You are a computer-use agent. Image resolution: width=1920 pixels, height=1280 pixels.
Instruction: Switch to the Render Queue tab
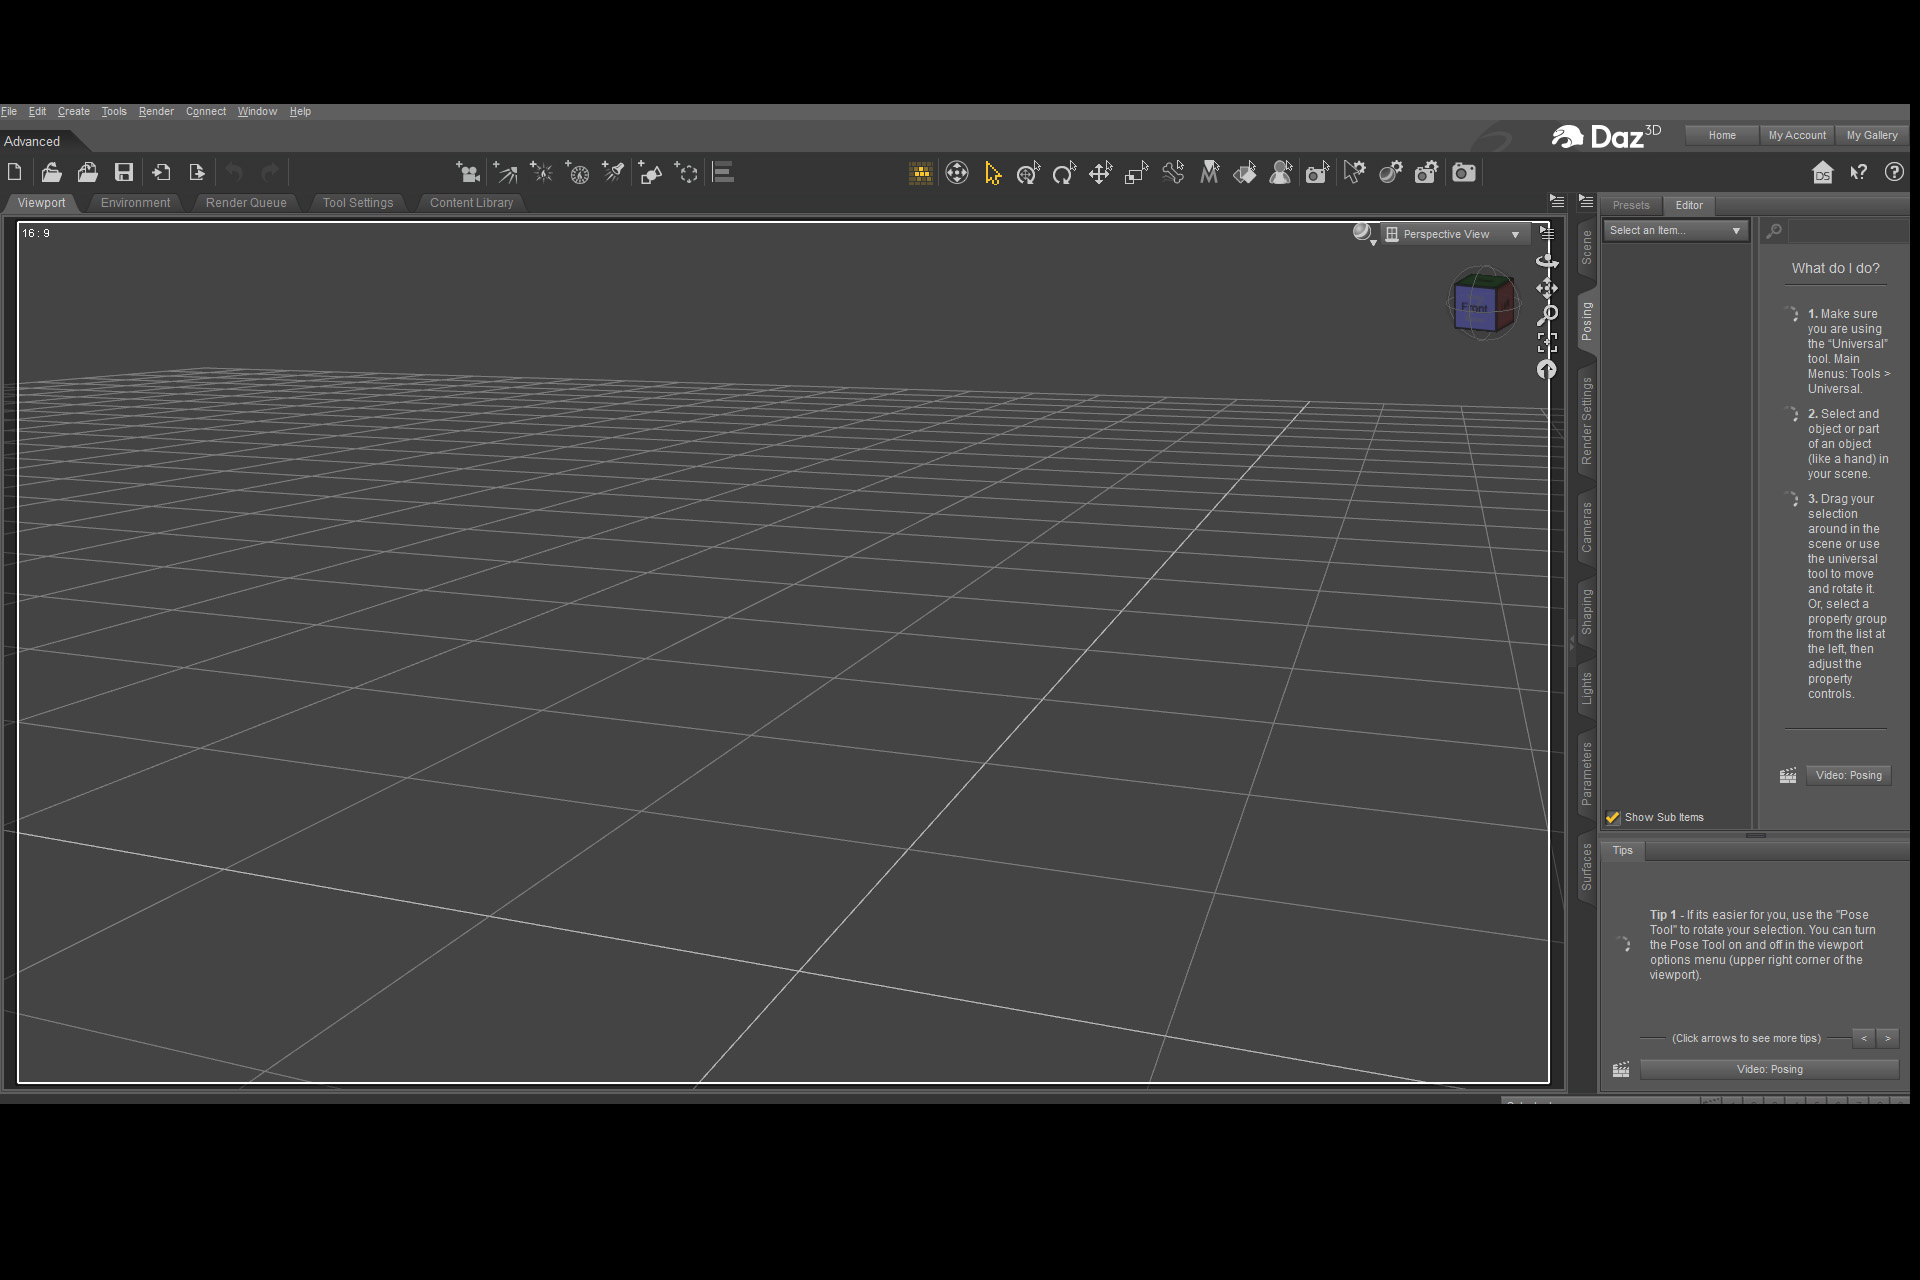click(x=246, y=203)
